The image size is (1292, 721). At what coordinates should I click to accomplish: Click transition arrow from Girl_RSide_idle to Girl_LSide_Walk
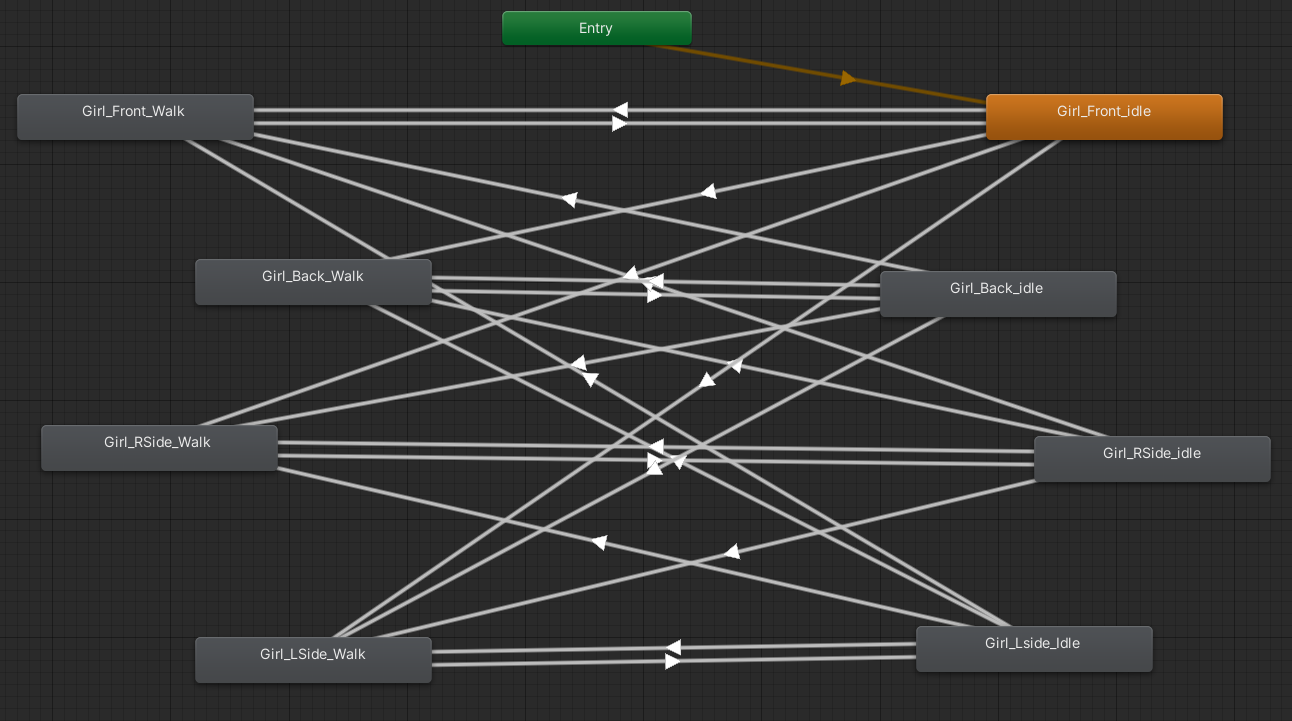731,552
